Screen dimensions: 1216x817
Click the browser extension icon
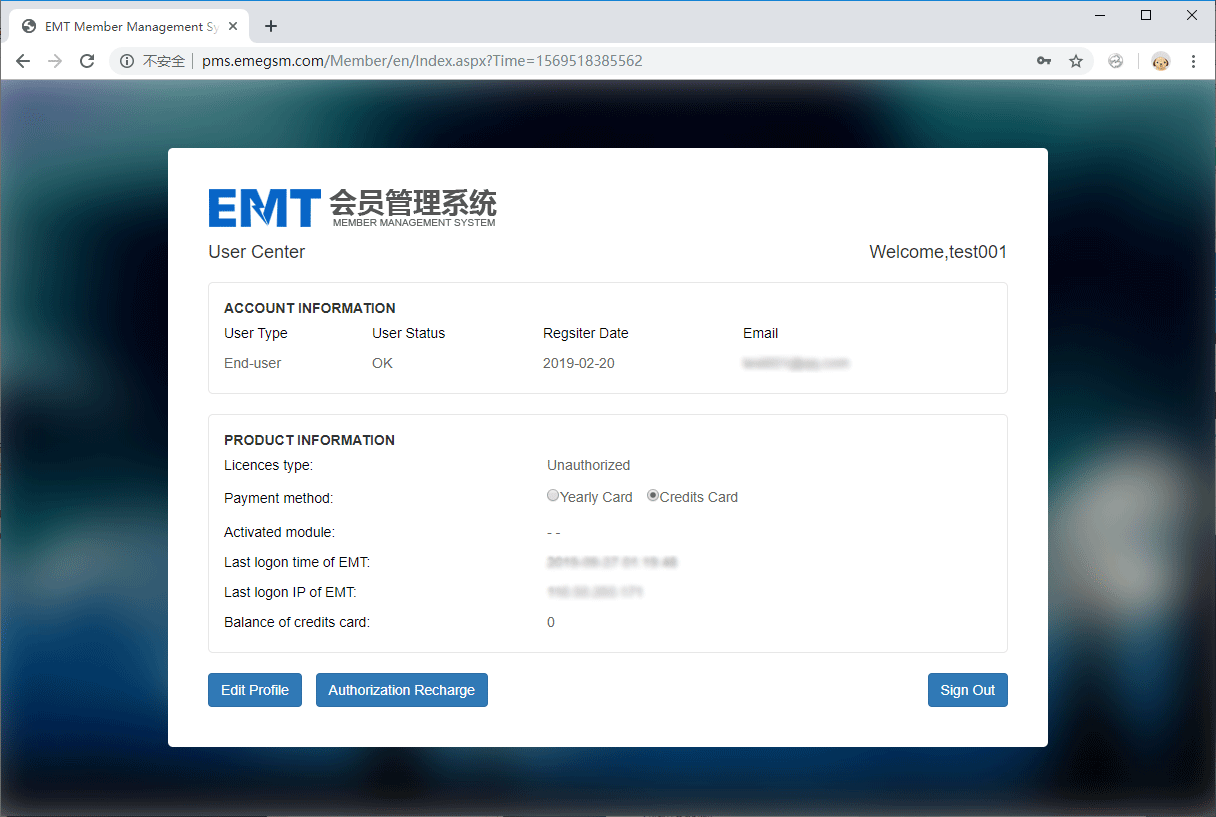pyautogui.click(x=1116, y=61)
